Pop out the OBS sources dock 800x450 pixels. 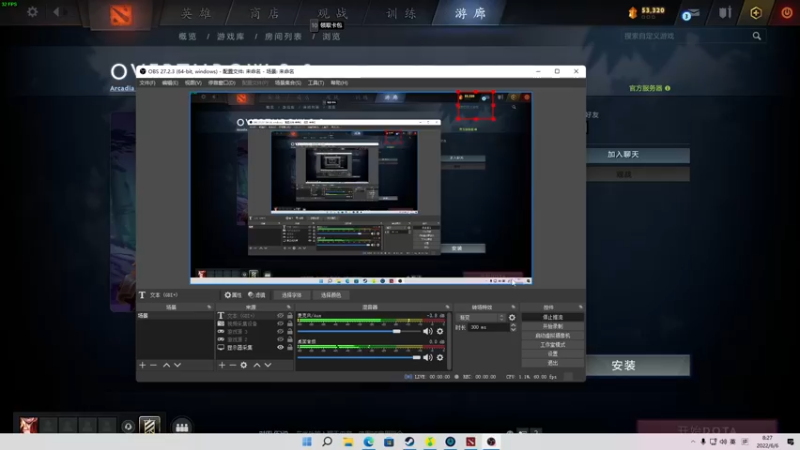(x=289, y=307)
